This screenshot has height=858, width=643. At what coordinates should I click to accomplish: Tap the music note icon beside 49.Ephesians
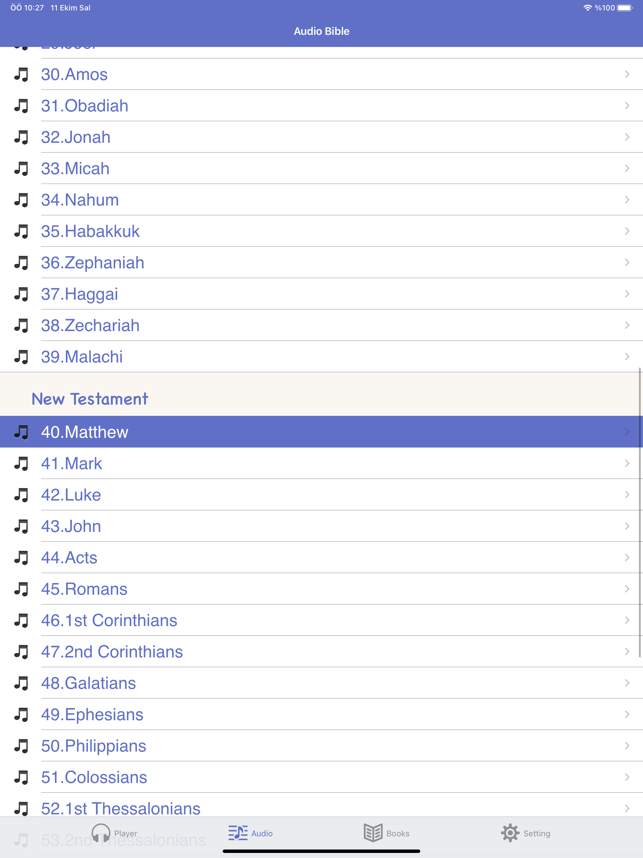[x=21, y=714]
